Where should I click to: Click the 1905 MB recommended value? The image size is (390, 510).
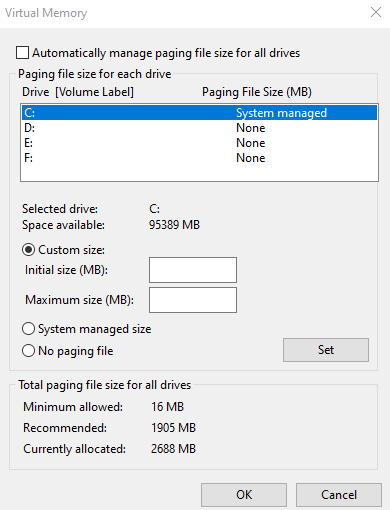pyautogui.click(x=174, y=428)
